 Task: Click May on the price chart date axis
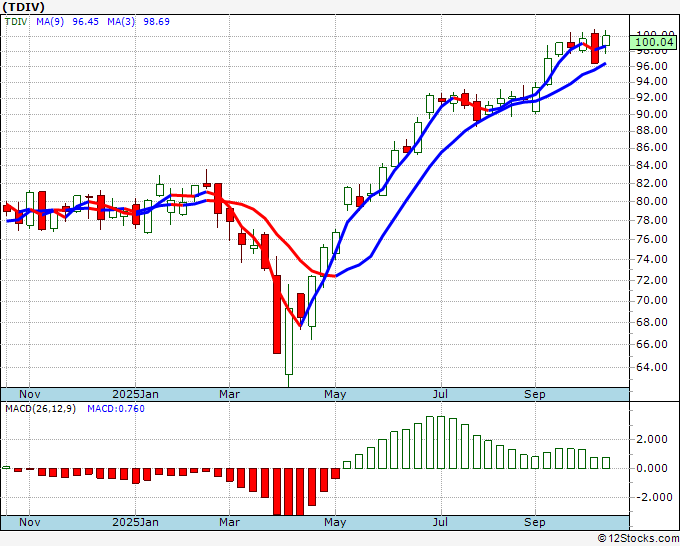click(335, 394)
